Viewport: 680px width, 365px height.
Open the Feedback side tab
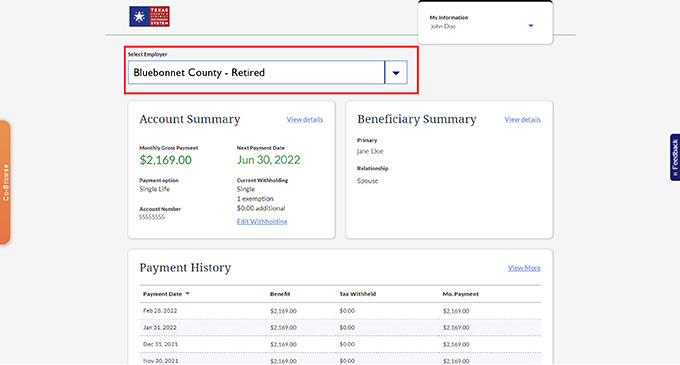[675, 157]
